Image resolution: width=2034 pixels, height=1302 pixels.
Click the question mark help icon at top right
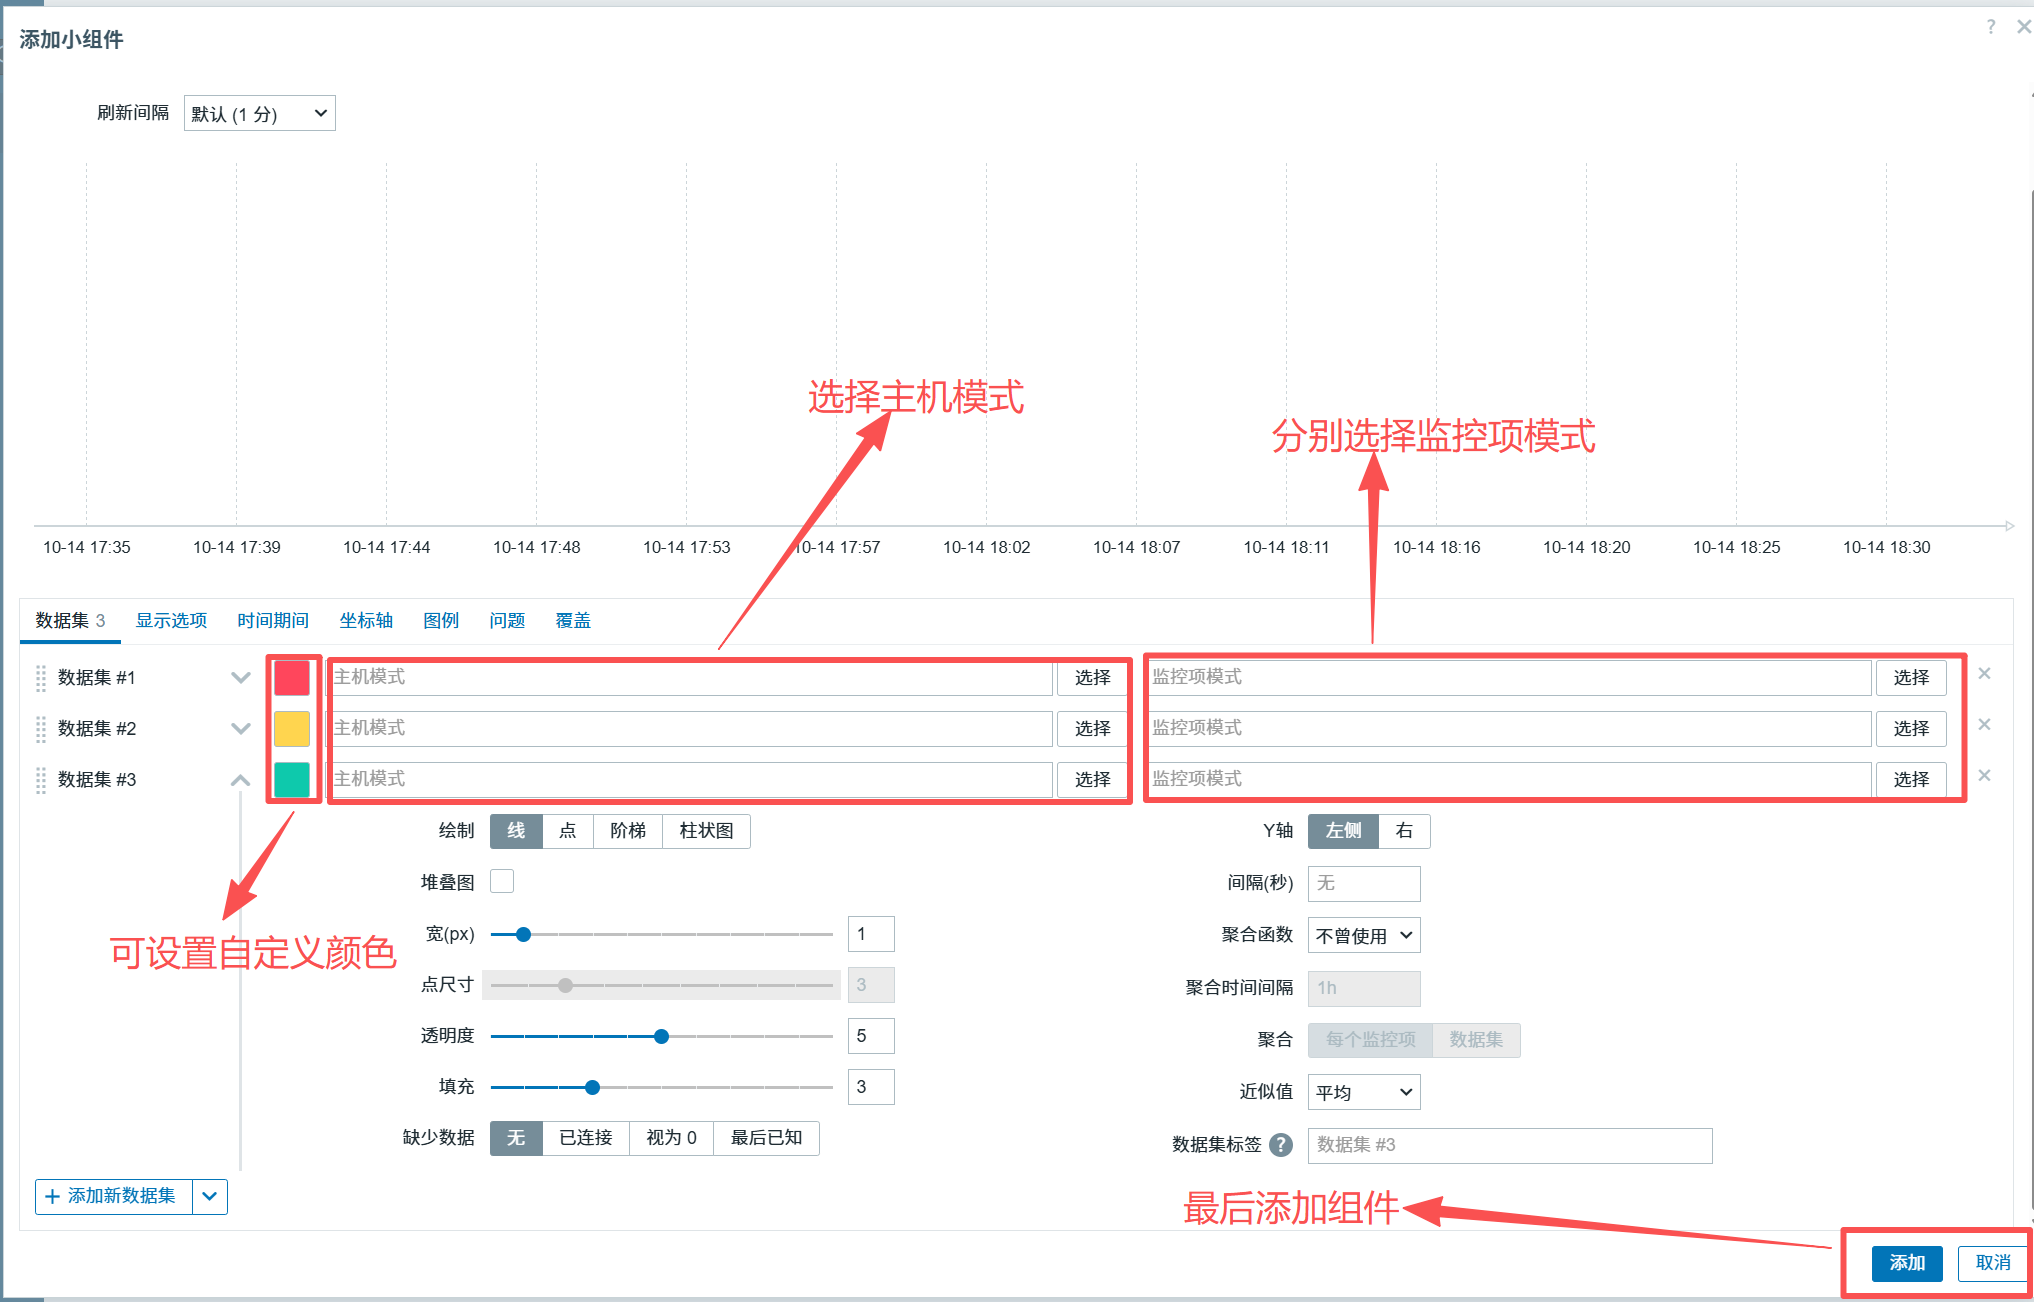(1991, 27)
